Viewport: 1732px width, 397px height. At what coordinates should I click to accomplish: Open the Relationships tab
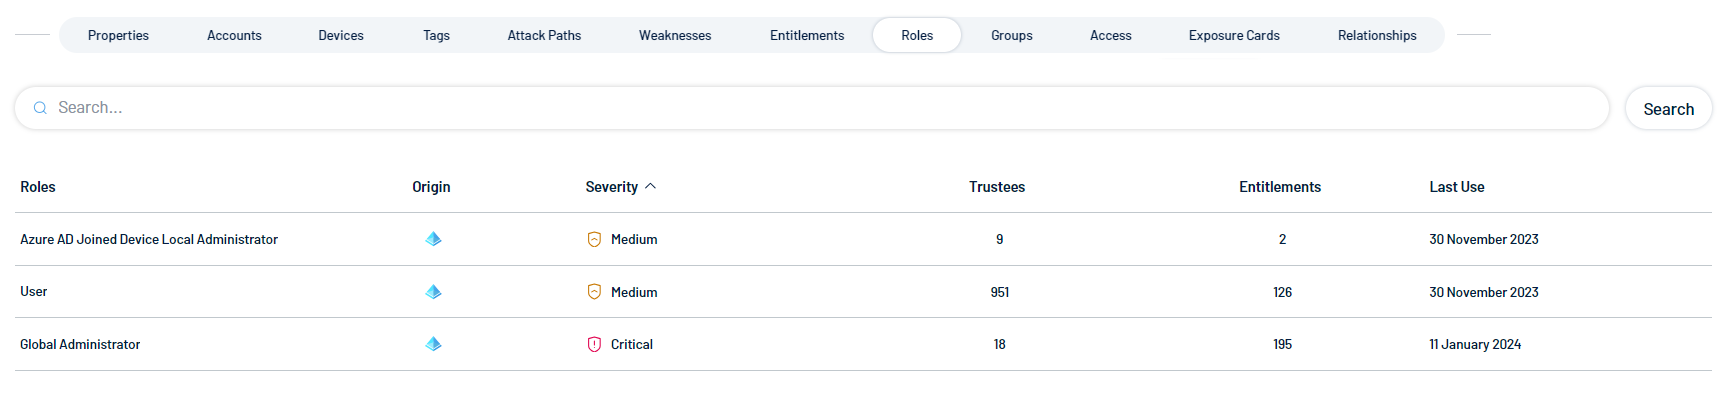(x=1377, y=35)
